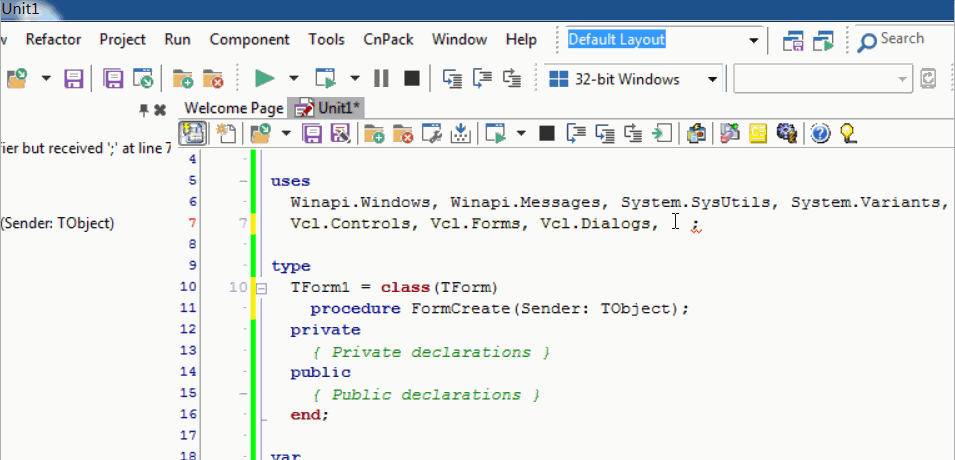Viewport: 955px width, 460px height.
Task: Open the Refactor menu
Action: point(54,40)
